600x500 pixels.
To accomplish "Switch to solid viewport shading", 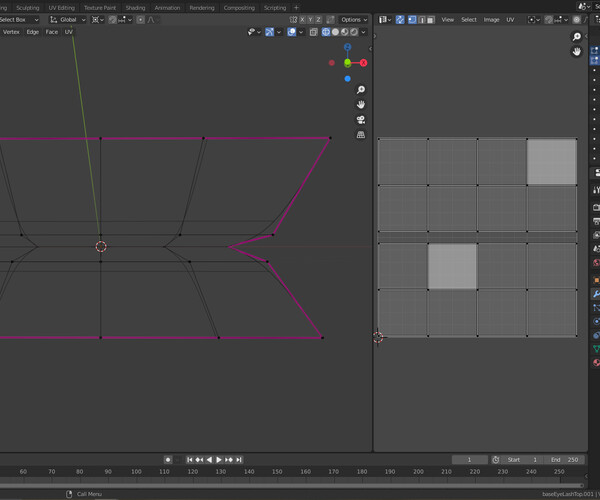I will click(335, 32).
